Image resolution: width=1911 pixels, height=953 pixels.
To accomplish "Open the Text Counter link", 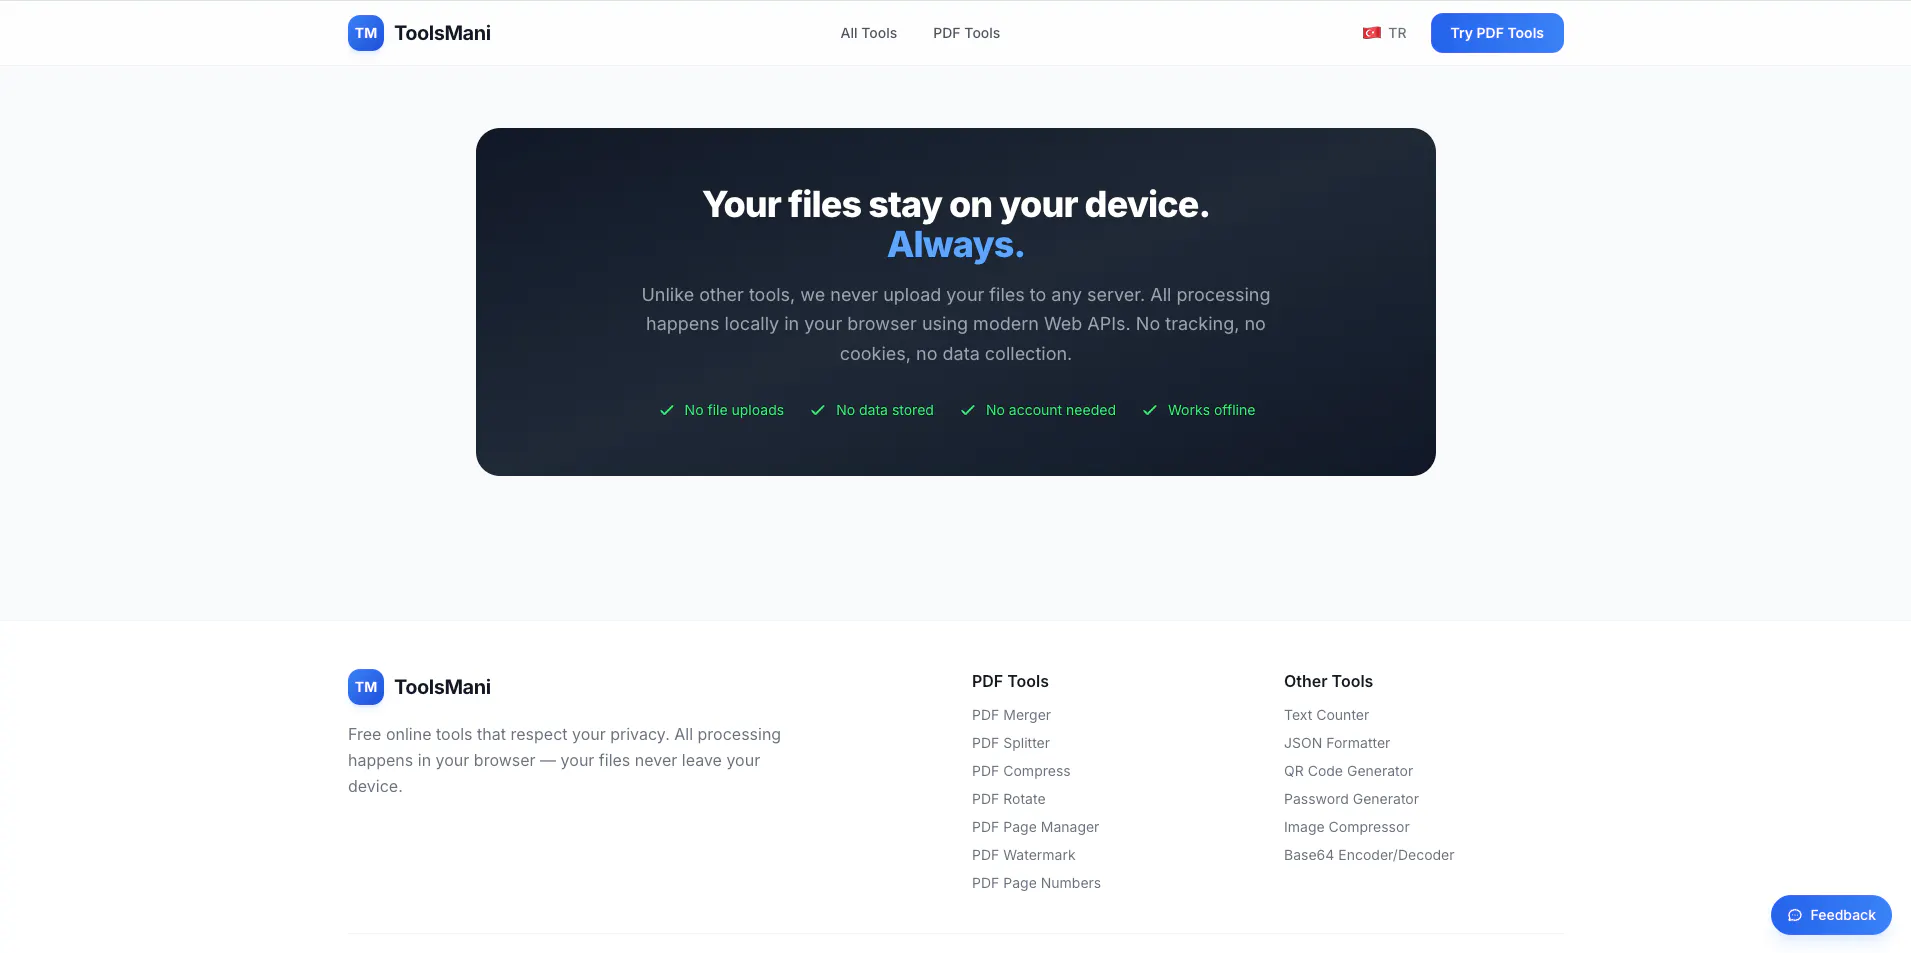I will (1326, 715).
